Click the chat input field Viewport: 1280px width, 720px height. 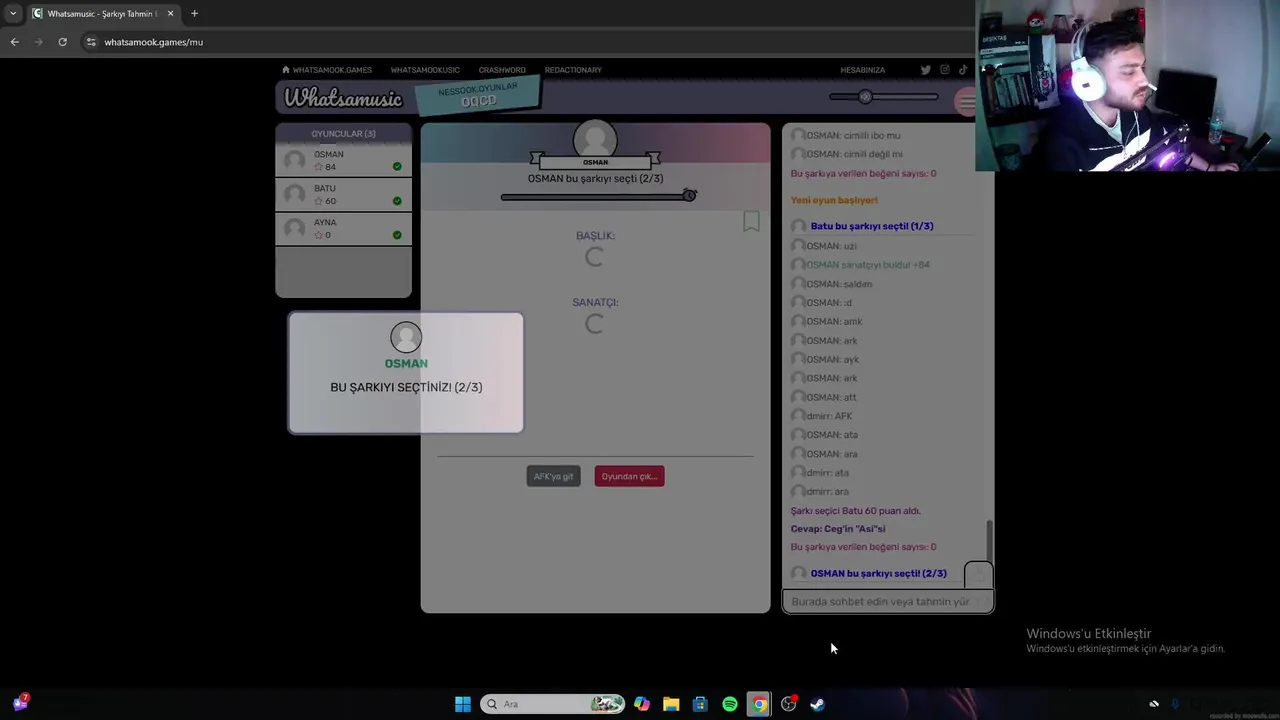tap(888, 601)
